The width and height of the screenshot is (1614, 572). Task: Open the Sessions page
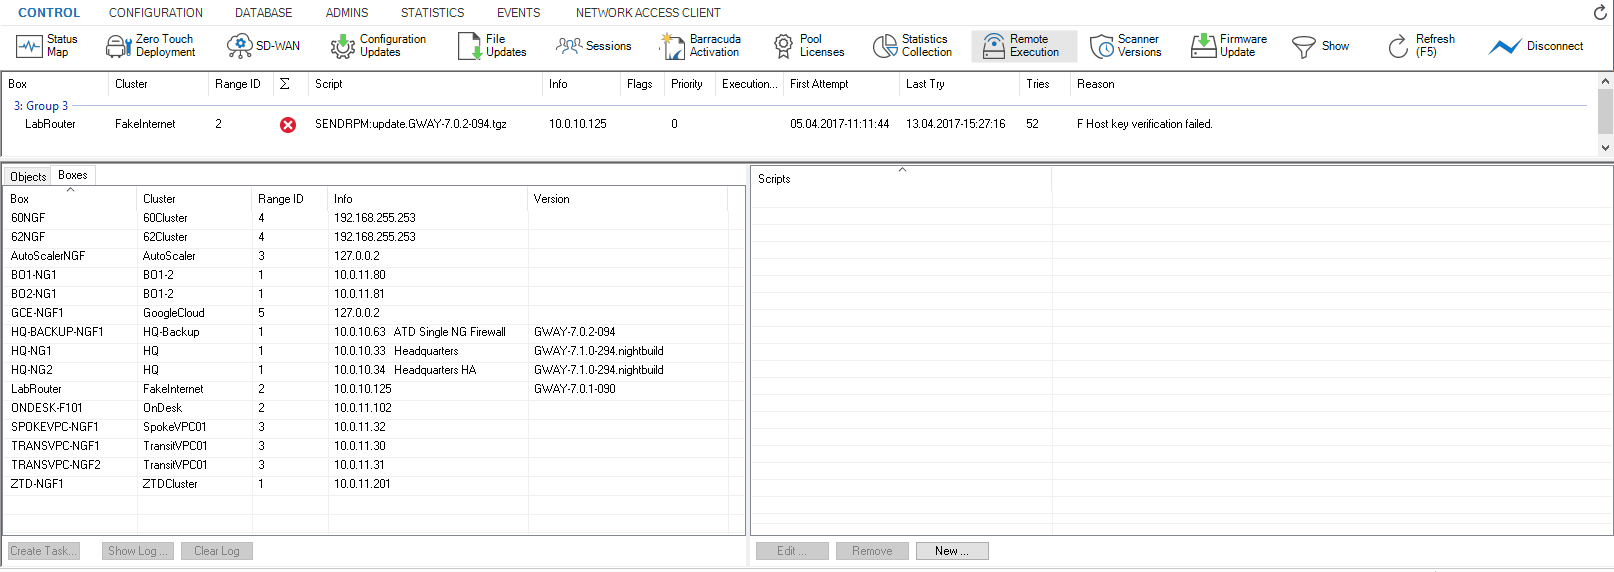pyautogui.click(x=594, y=46)
